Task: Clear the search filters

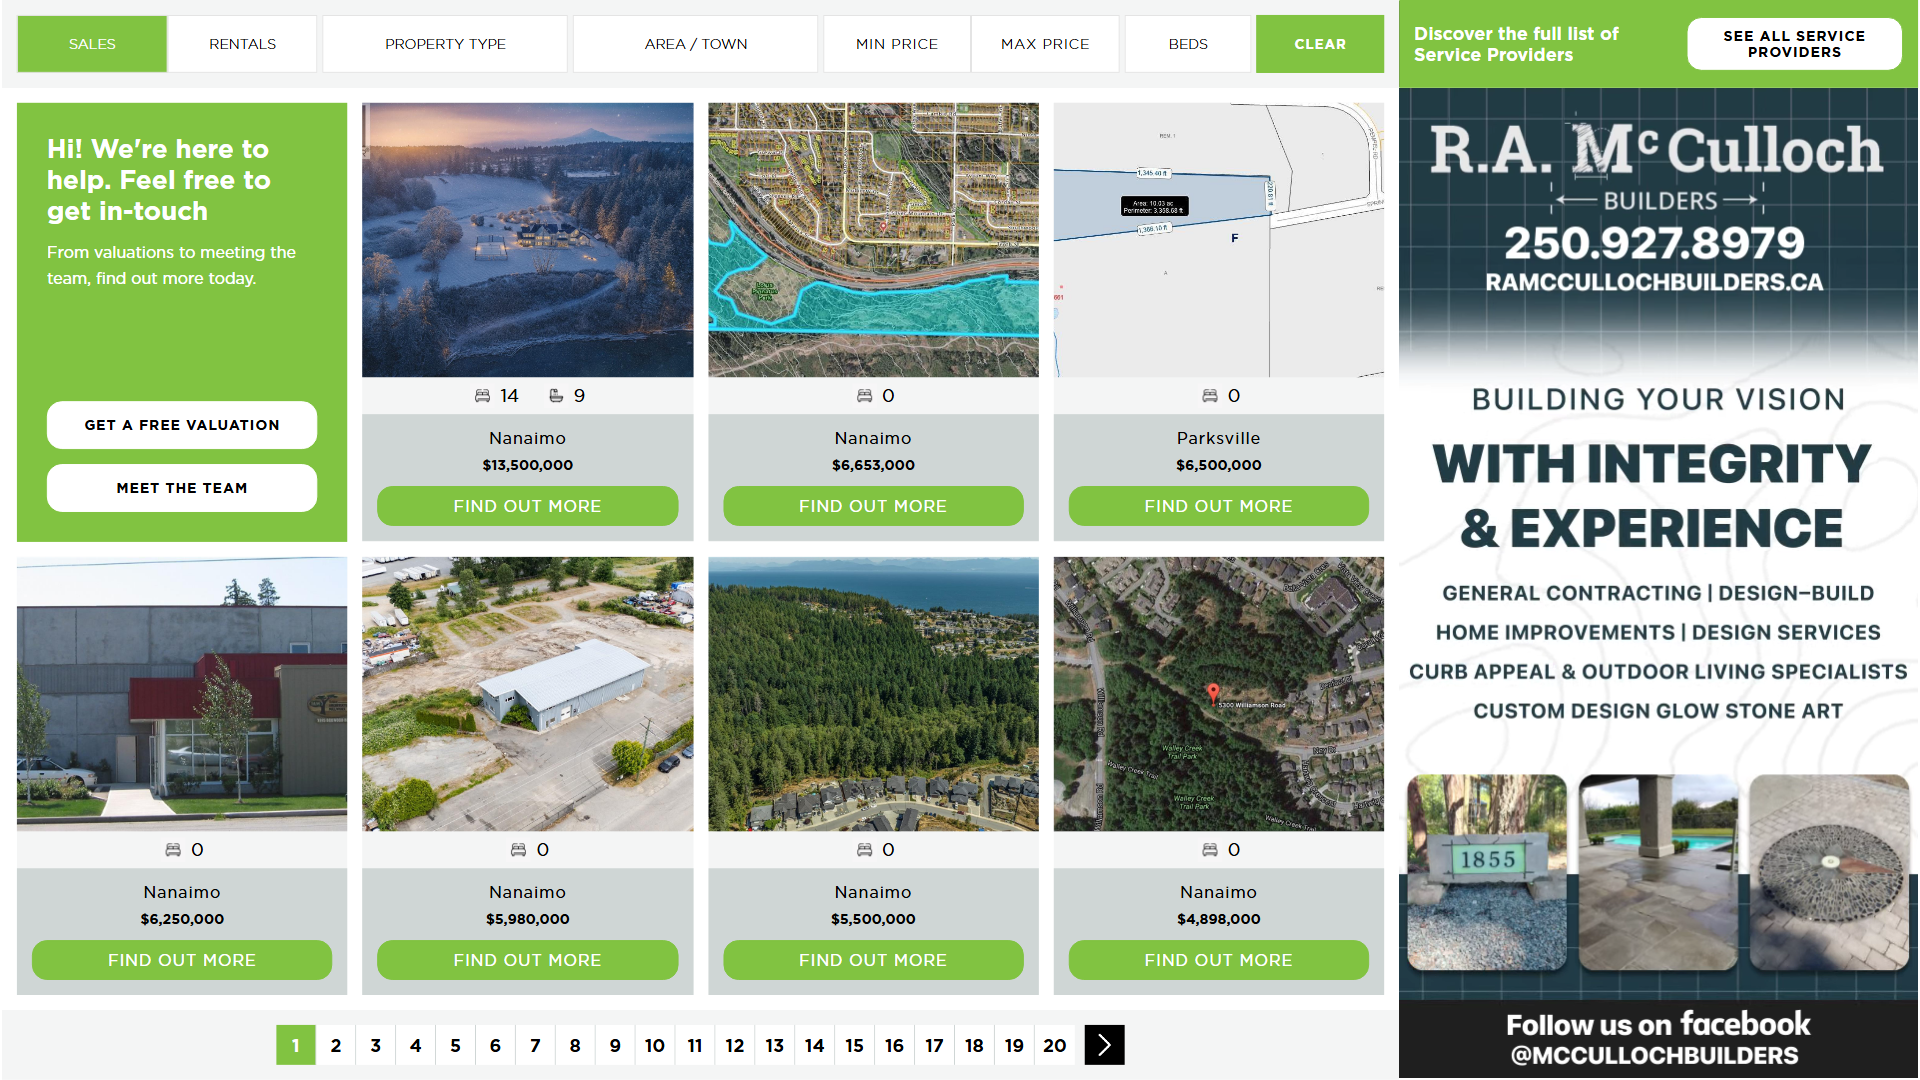Action: point(1320,44)
